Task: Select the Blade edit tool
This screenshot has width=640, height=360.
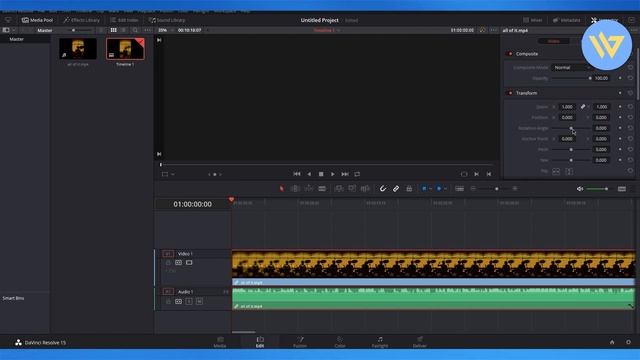Action: click(322, 189)
